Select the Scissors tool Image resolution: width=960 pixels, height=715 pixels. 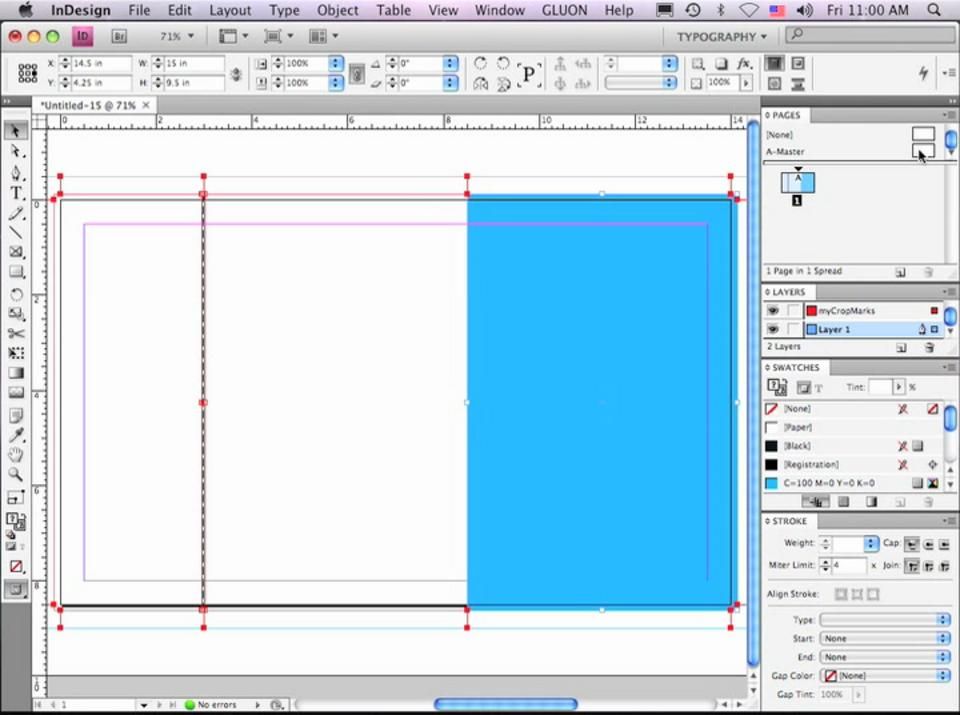point(16,334)
